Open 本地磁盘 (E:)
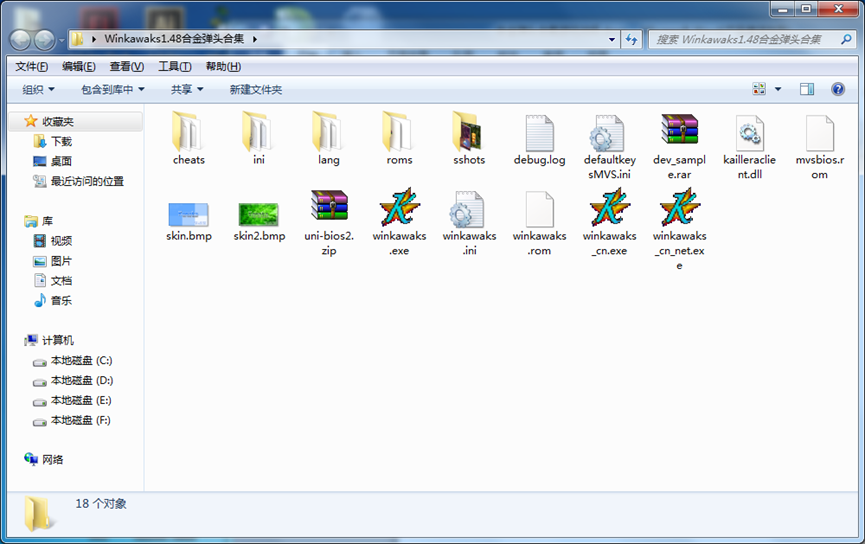This screenshot has height=544, width=865. click(81, 400)
